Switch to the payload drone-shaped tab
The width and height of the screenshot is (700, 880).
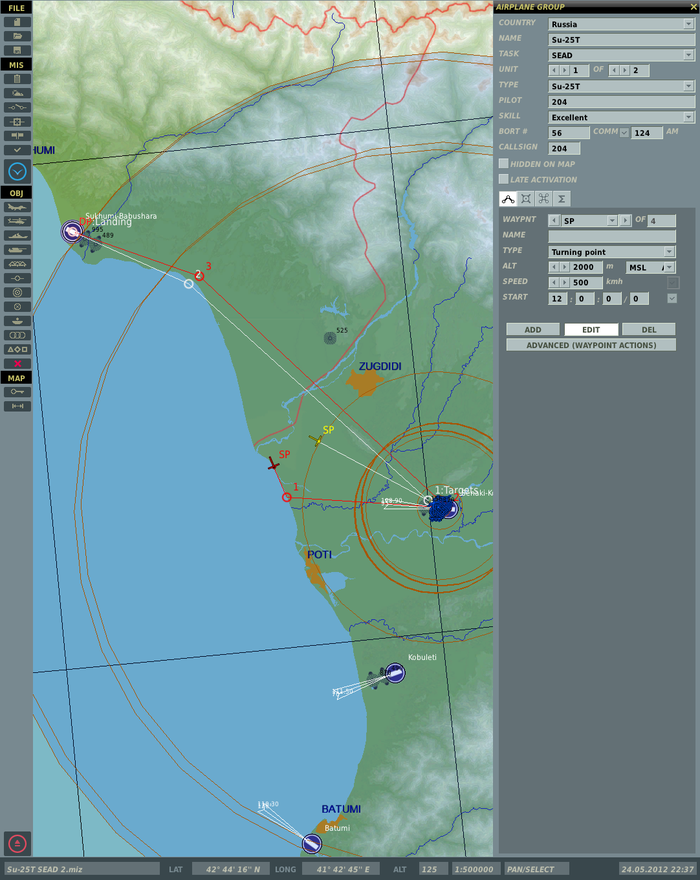coord(543,198)
